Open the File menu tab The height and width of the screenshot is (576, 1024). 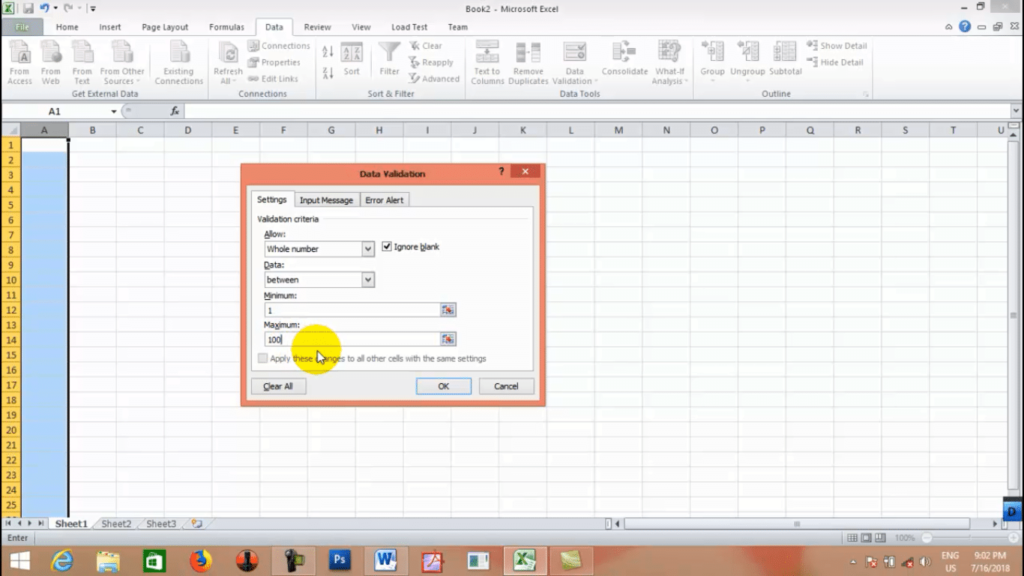[x=22, y=27]
